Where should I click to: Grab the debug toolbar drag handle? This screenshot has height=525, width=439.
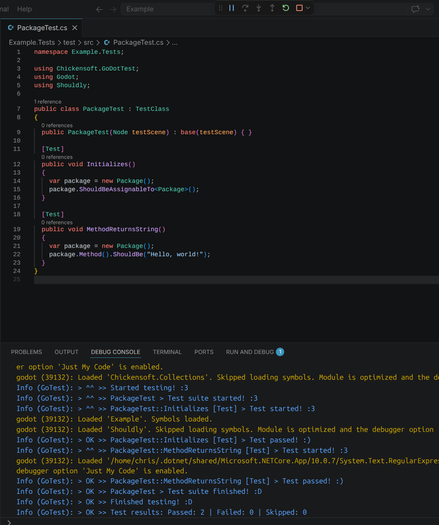220,8
